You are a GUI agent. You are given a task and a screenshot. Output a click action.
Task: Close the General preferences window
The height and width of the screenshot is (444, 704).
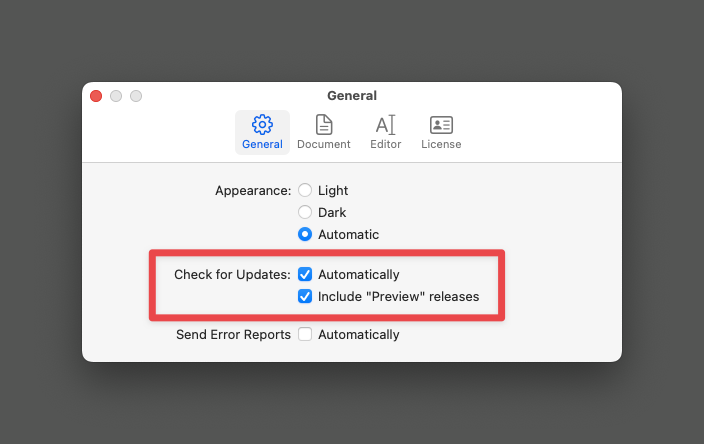pyautogui.click(x=96, y=96)
